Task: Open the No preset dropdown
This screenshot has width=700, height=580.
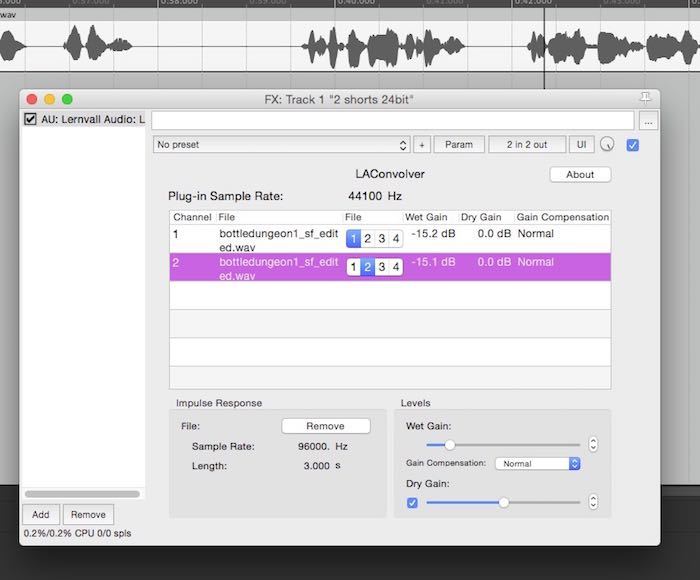Action: pos(282,145)
